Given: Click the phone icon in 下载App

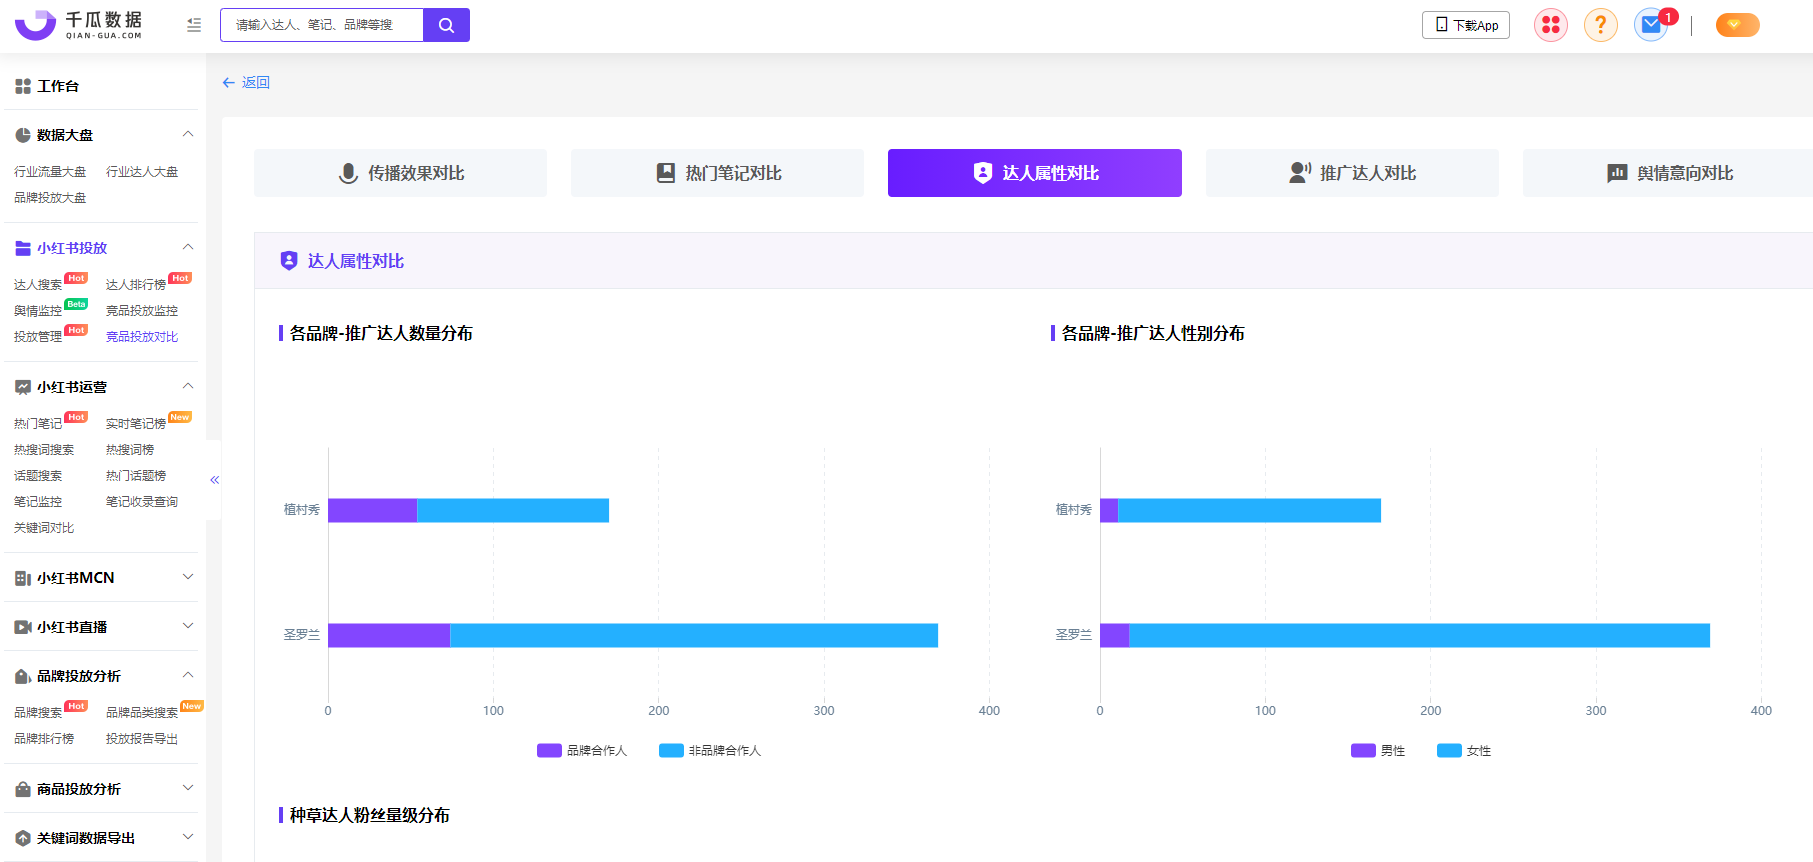Looking at the screenshot, I should (1441, 25).
